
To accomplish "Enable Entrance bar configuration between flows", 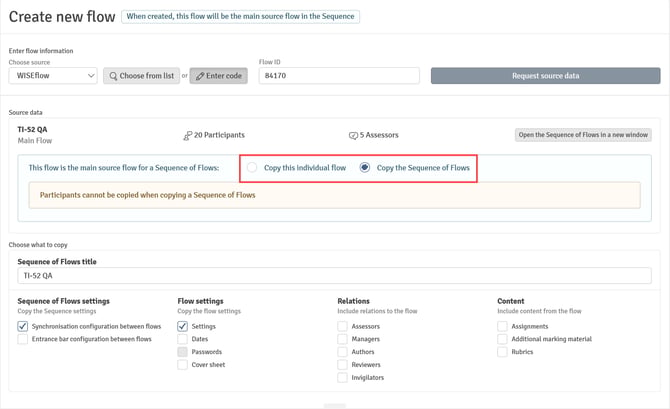I will 23,339.
